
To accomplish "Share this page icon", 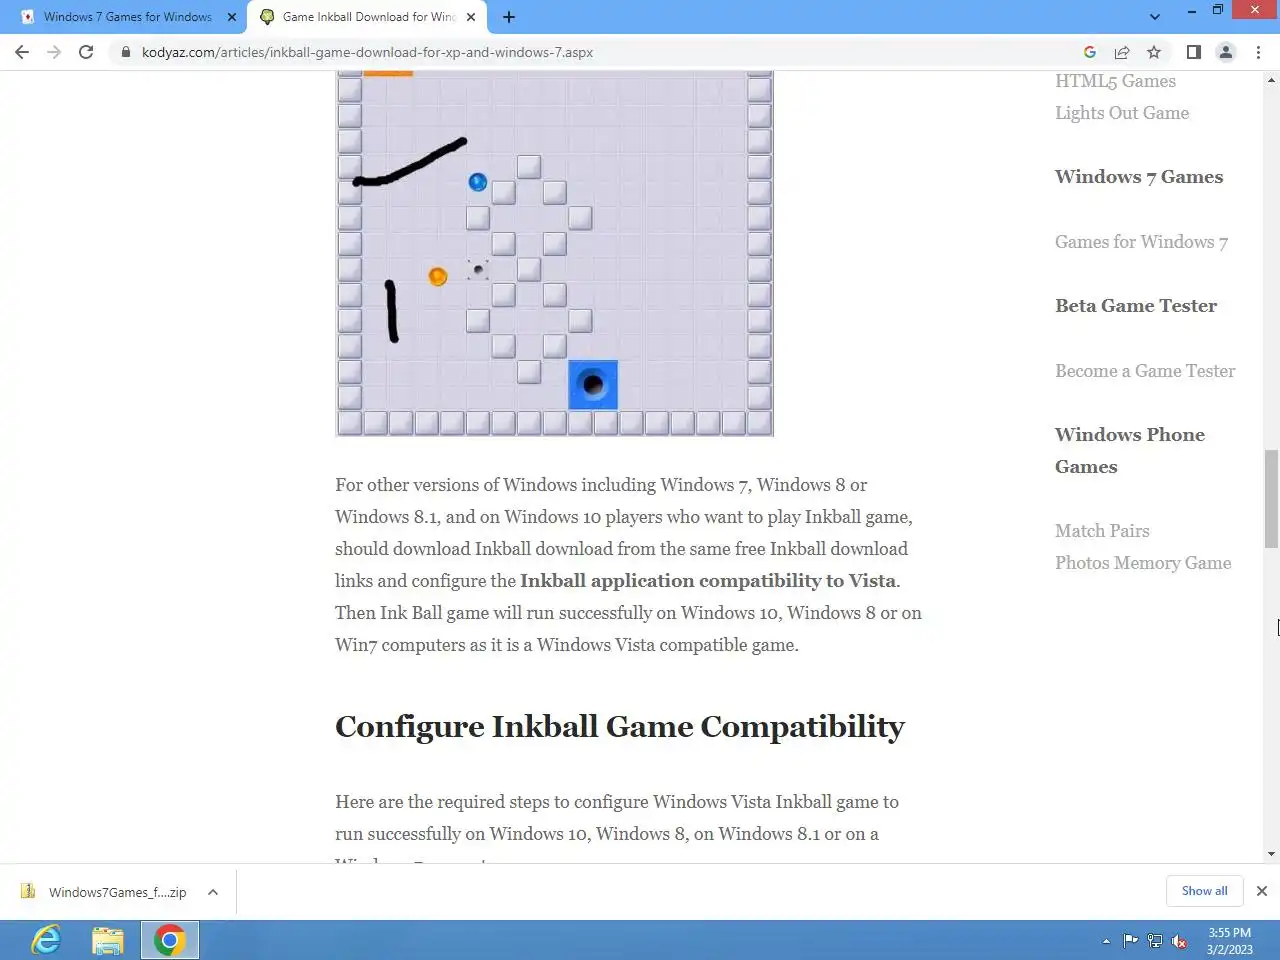I will coord(1122,52).
